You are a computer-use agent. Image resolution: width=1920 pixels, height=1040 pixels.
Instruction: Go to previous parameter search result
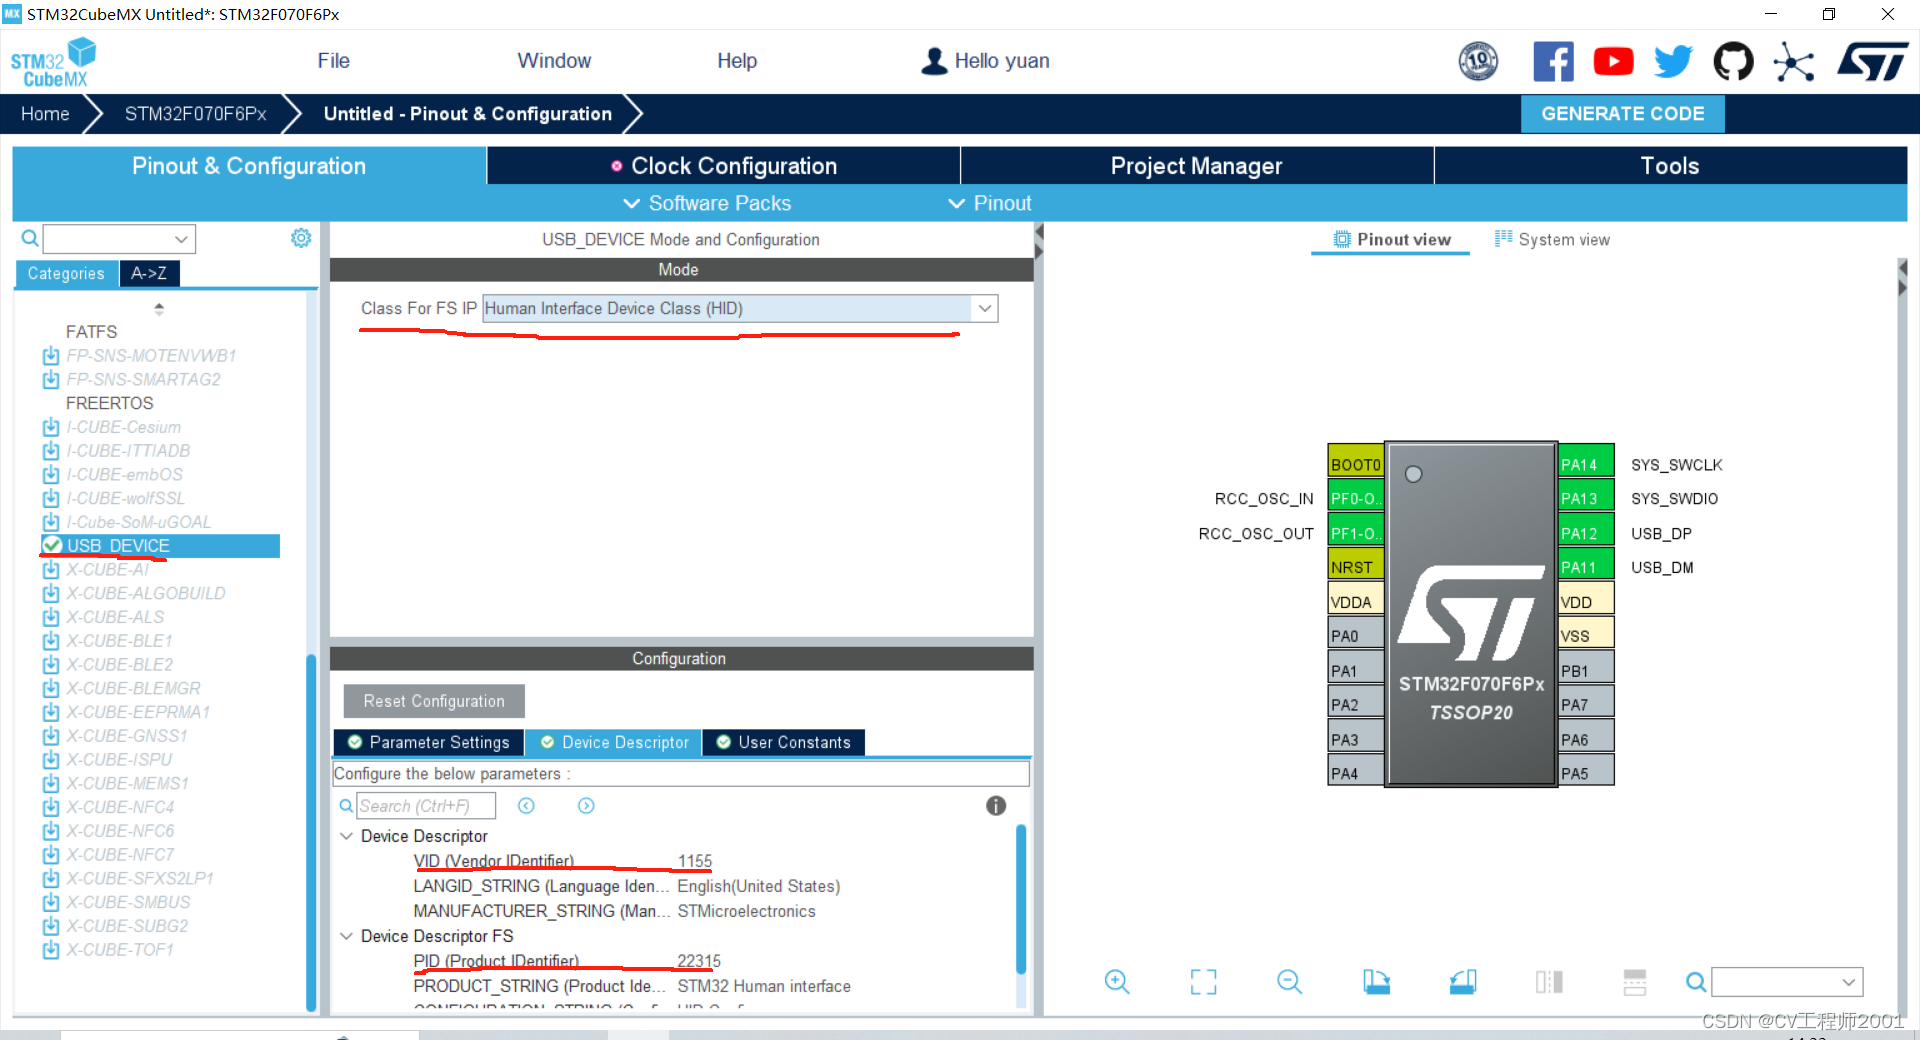pyautogui.click(x=526, y=806)
